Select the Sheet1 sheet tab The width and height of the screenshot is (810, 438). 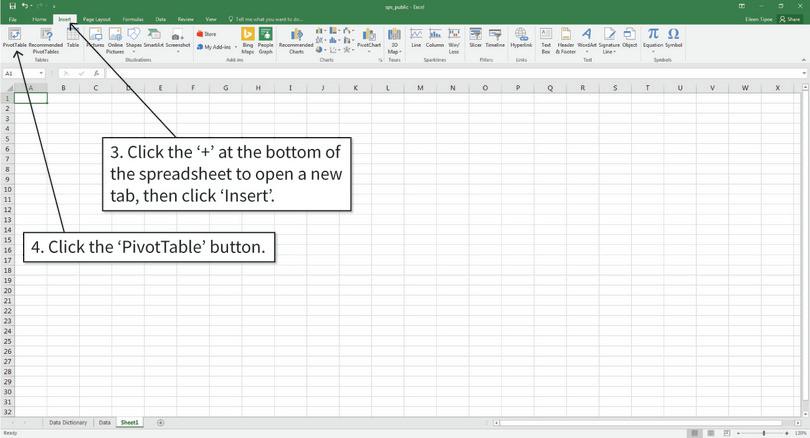[129, 423]
